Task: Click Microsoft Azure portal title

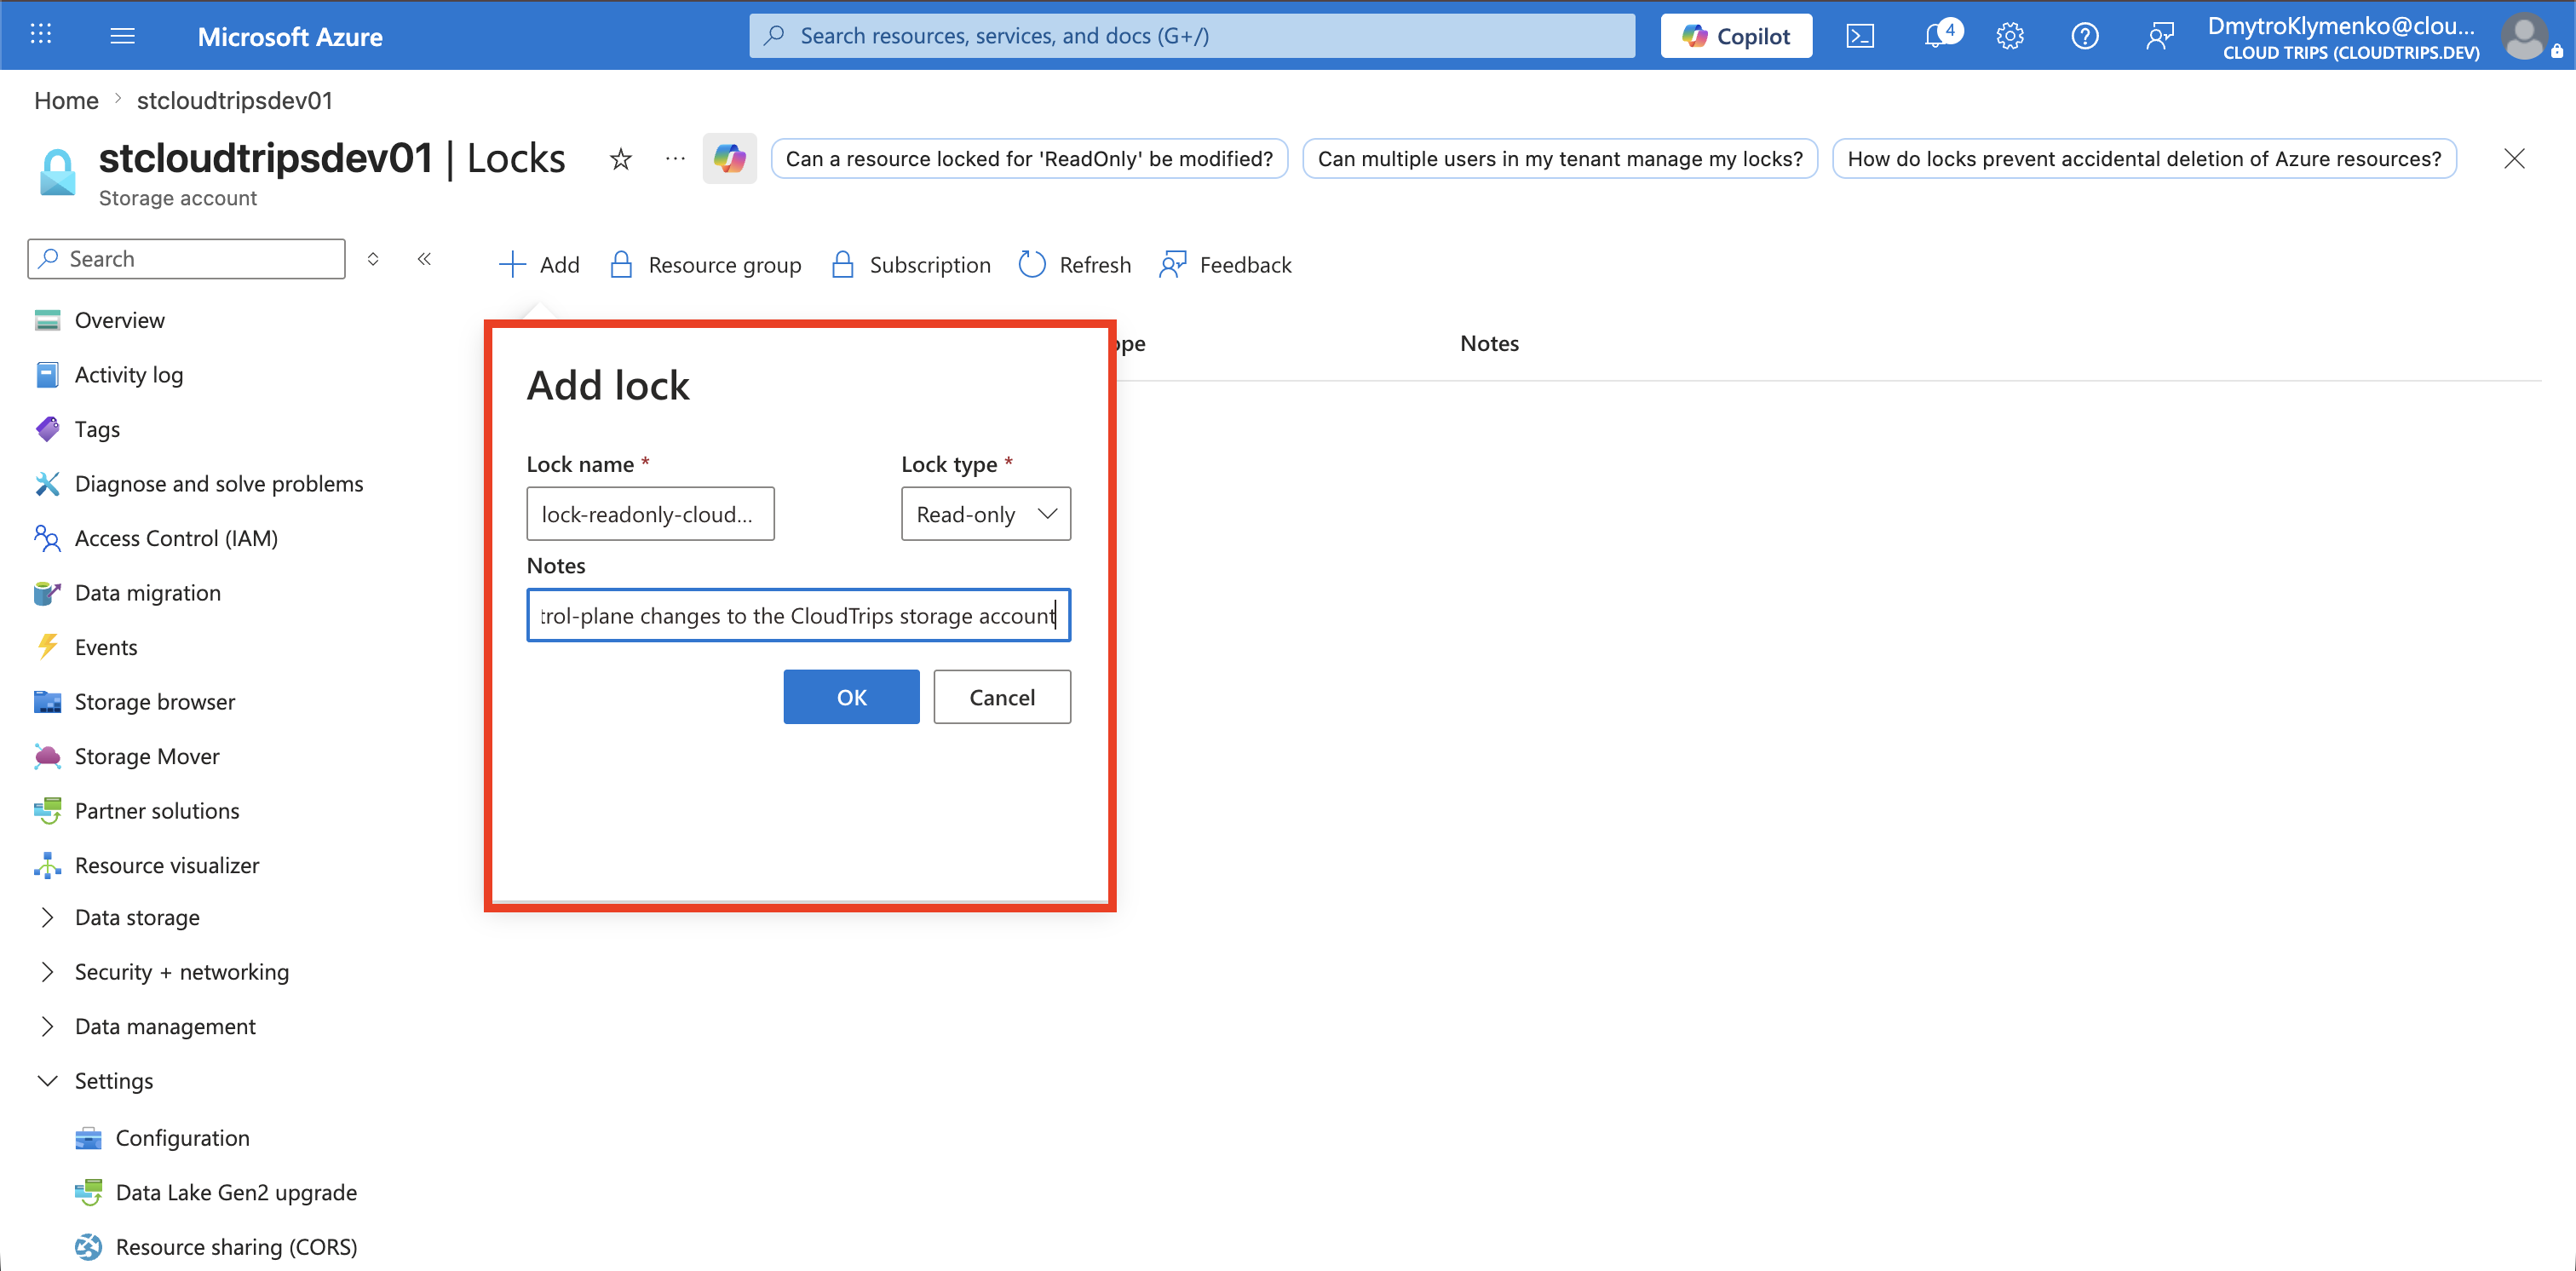Action: point(290,37)
